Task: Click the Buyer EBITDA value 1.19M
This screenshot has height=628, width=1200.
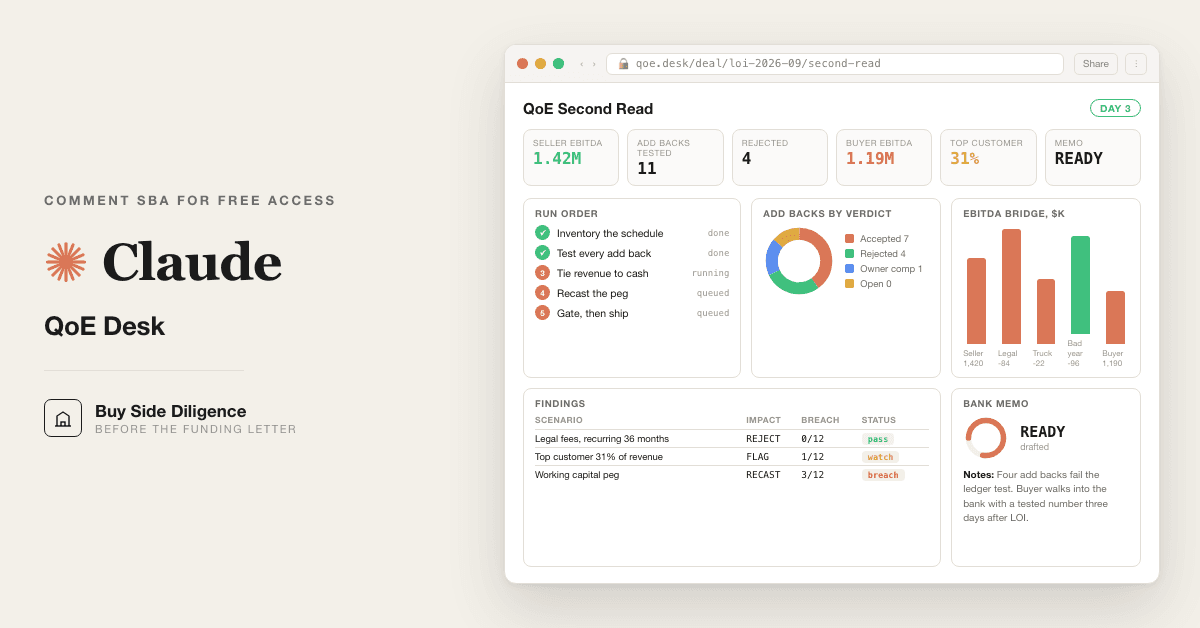Action: coord(870,159)
